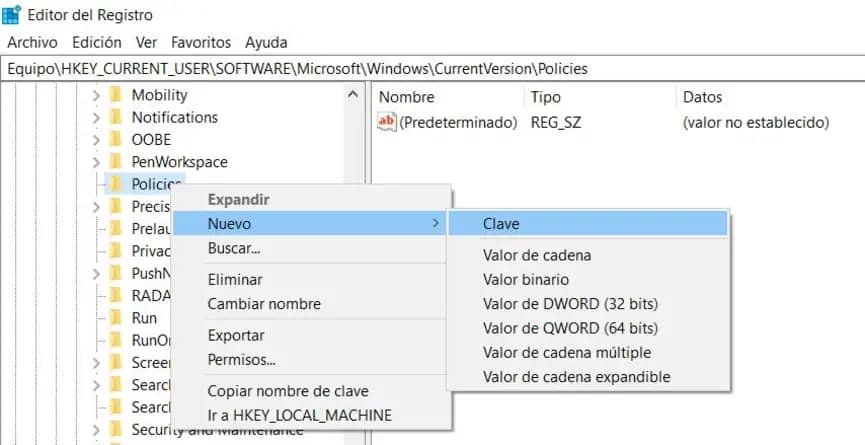Select Valor de QWORD (64 bits)
865x445 pixels.
click(588, 328)
